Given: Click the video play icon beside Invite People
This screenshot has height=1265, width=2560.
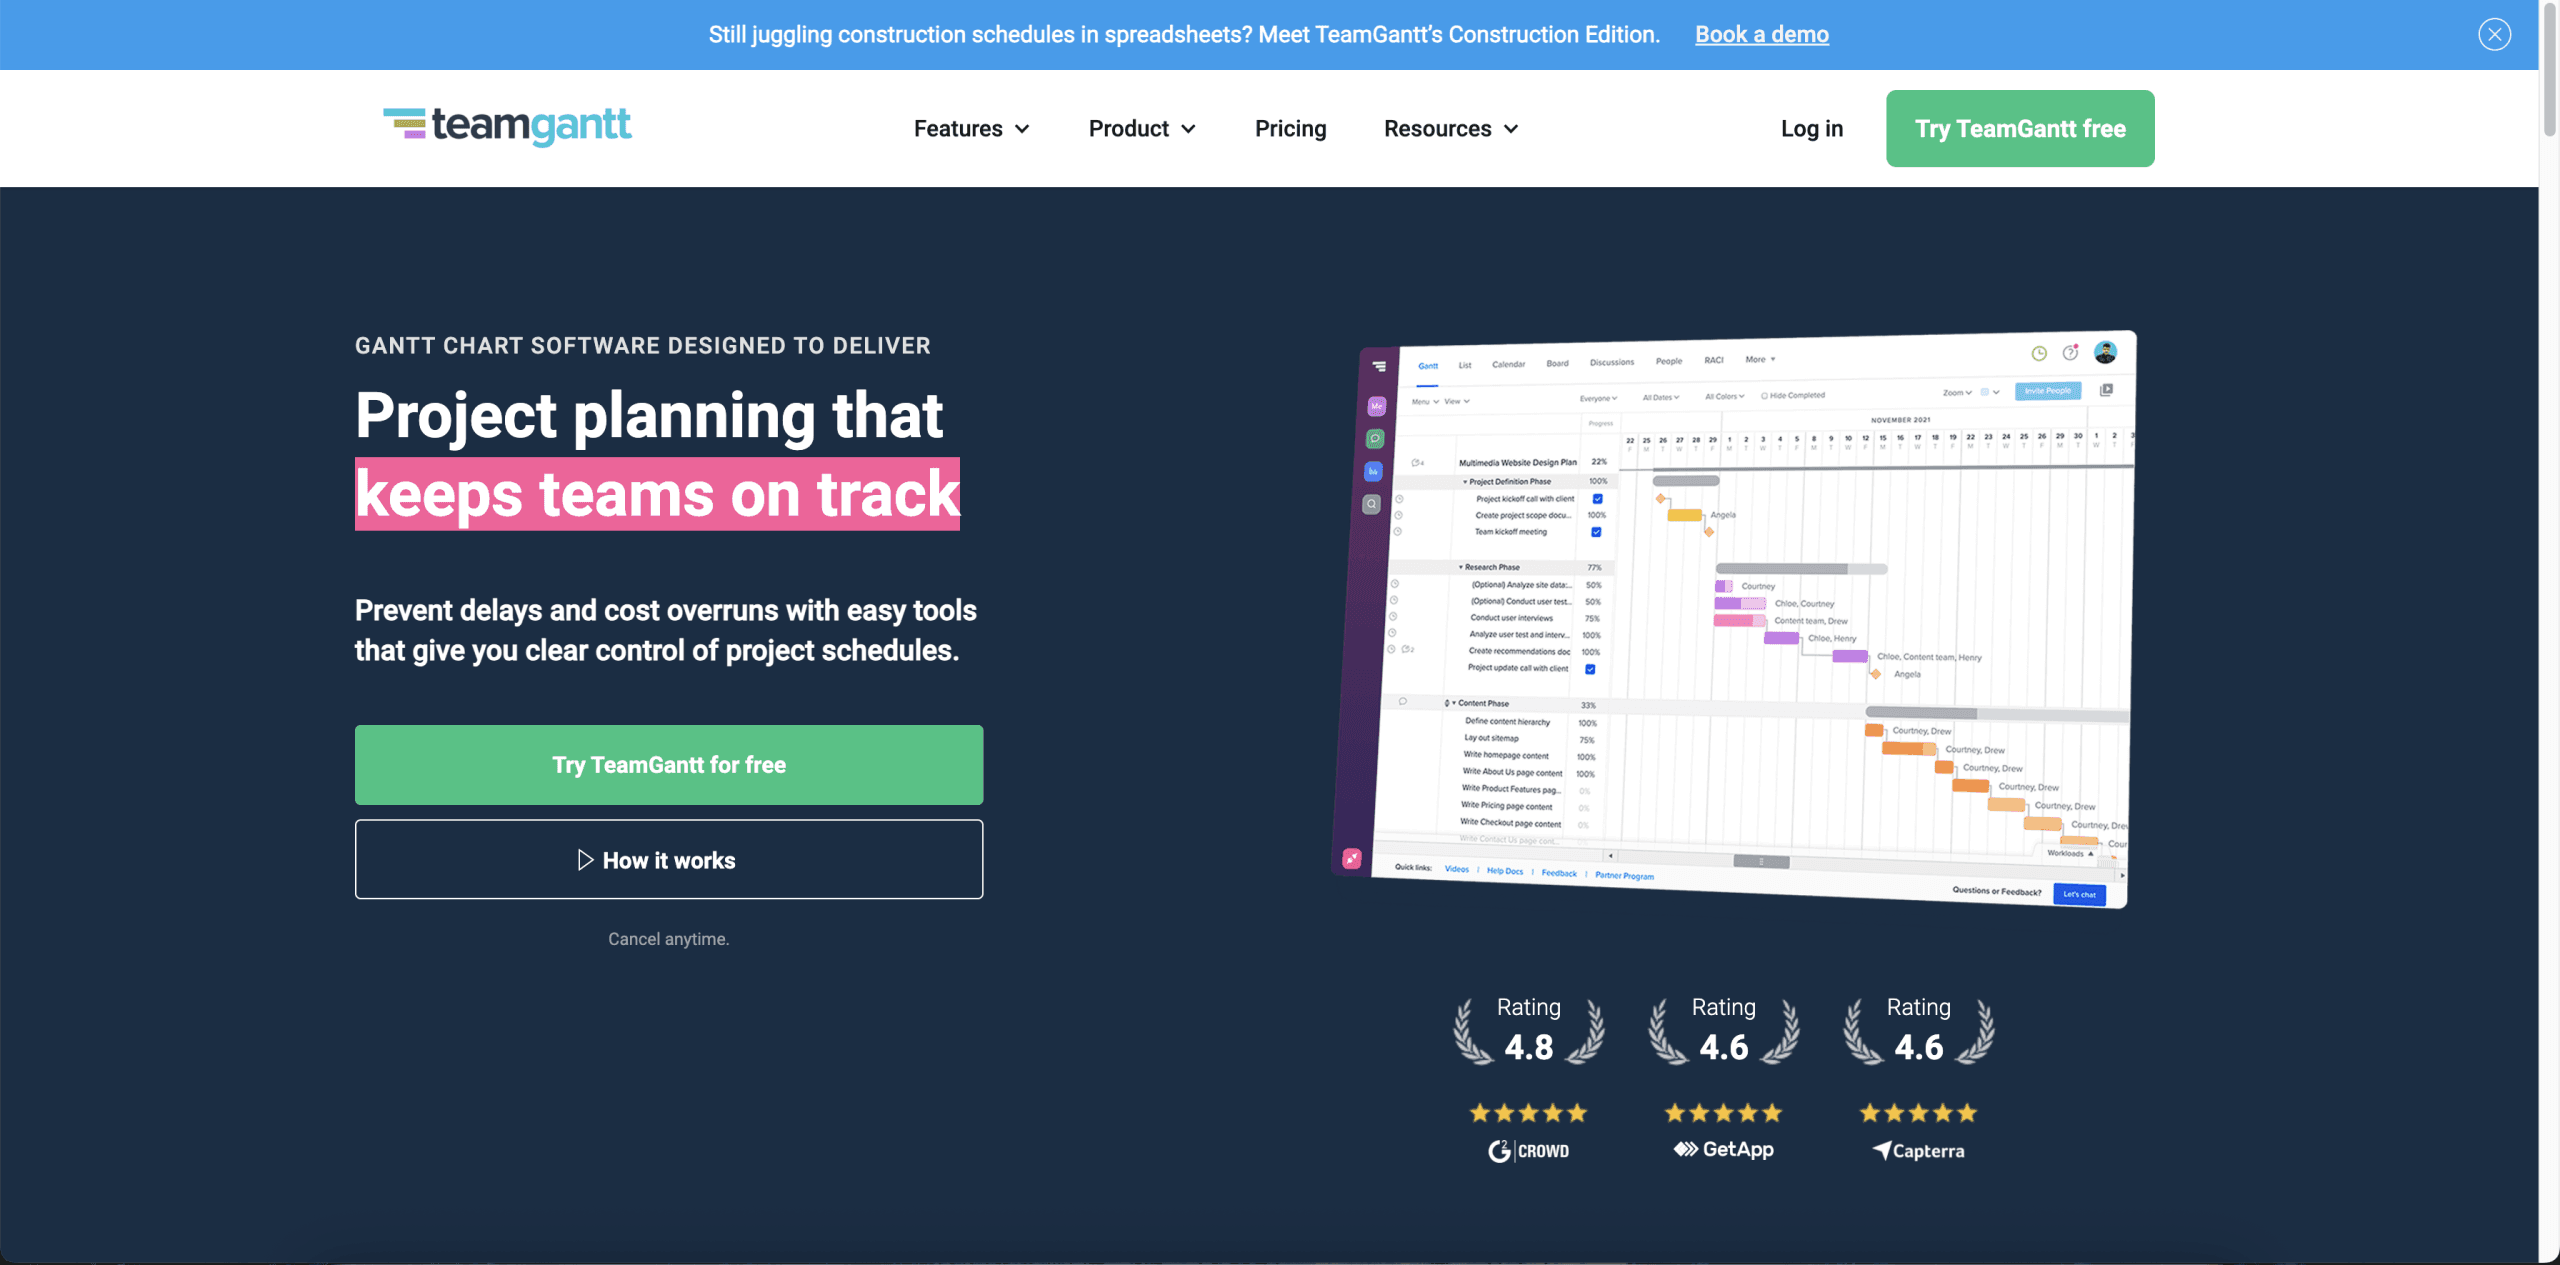Looking at the screenshot, I should (x=2106, y=390).
